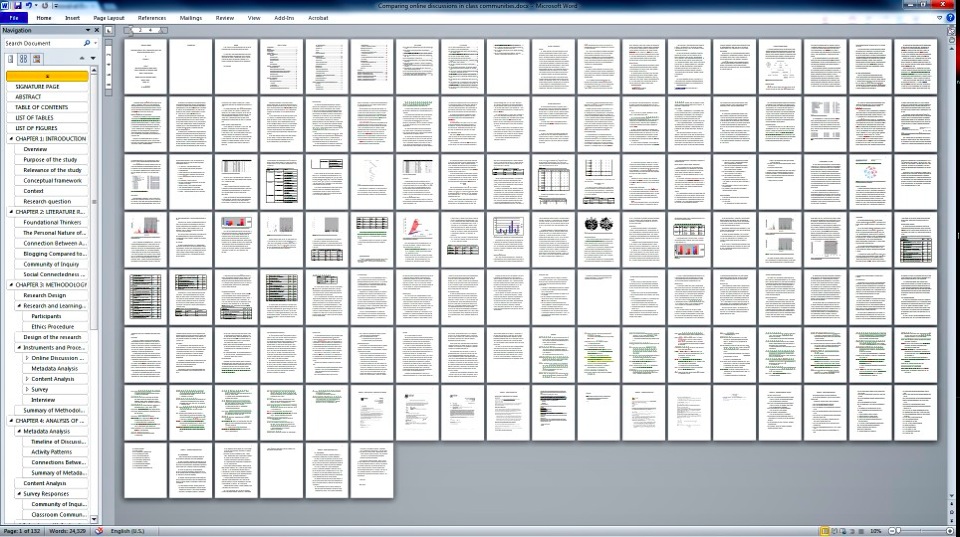Viewport: 960px width, 537px height.
Task: Jump to LIST OF FIGURES heading
Action: pos(36,128)
